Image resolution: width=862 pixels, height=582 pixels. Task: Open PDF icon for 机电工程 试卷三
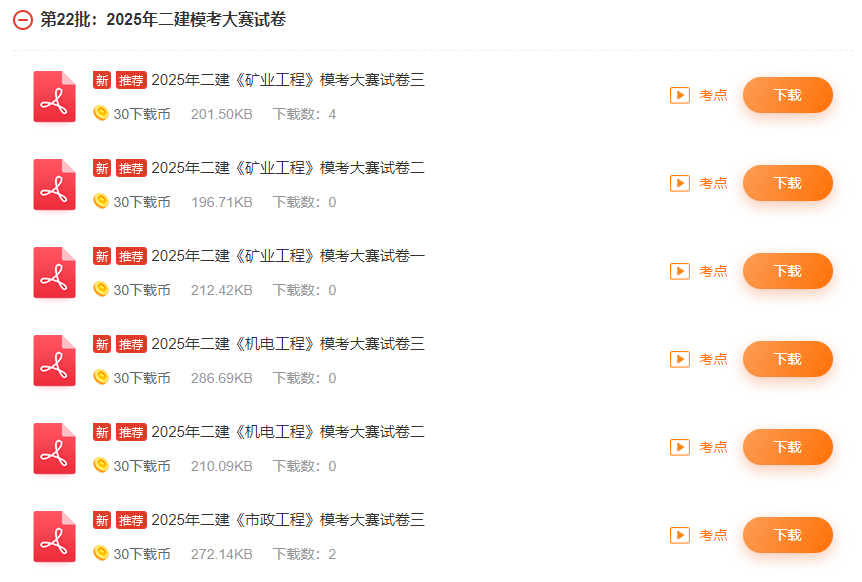pos(54,360)
